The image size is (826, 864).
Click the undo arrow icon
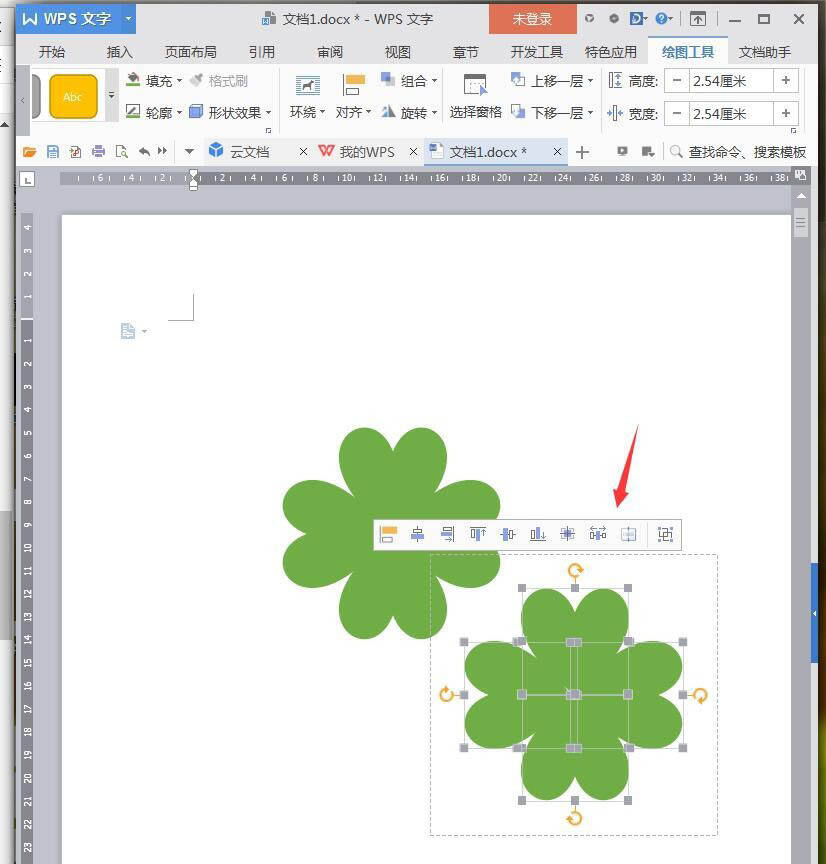144,152
